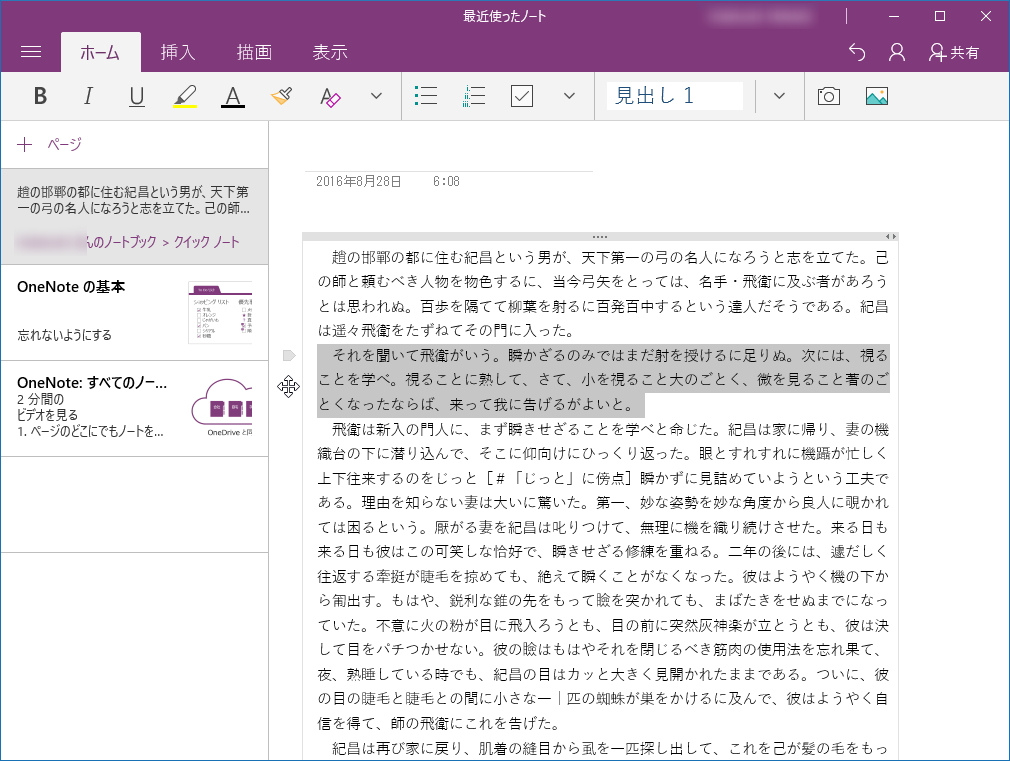Add a To Do checkbox tag
The image size is (1010, 761).
click(521, 95)
